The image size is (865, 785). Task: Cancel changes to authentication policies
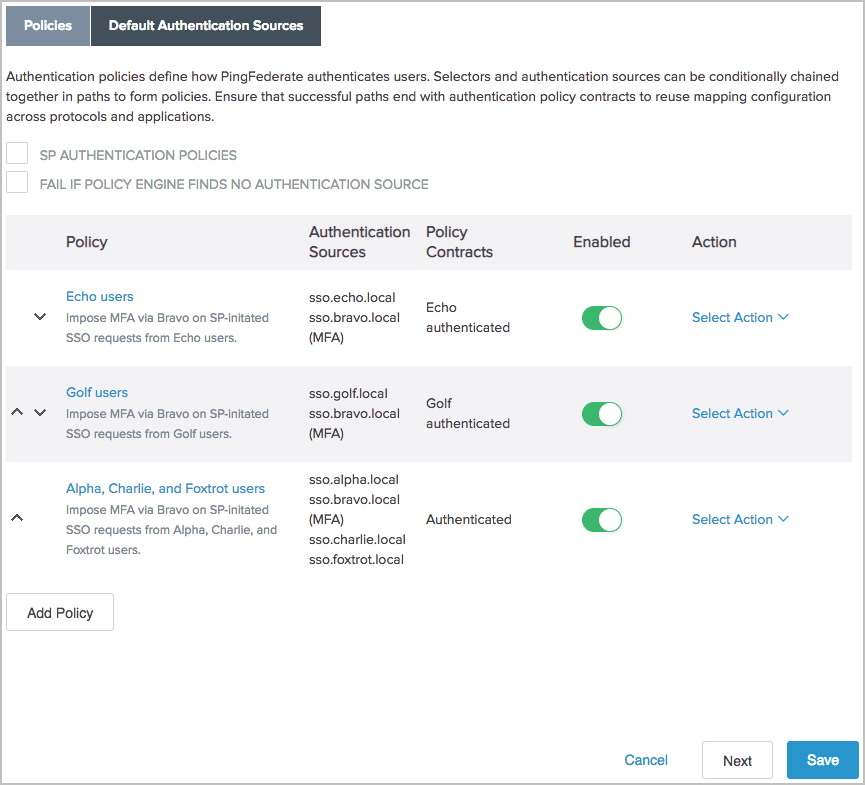coord(645,760)
